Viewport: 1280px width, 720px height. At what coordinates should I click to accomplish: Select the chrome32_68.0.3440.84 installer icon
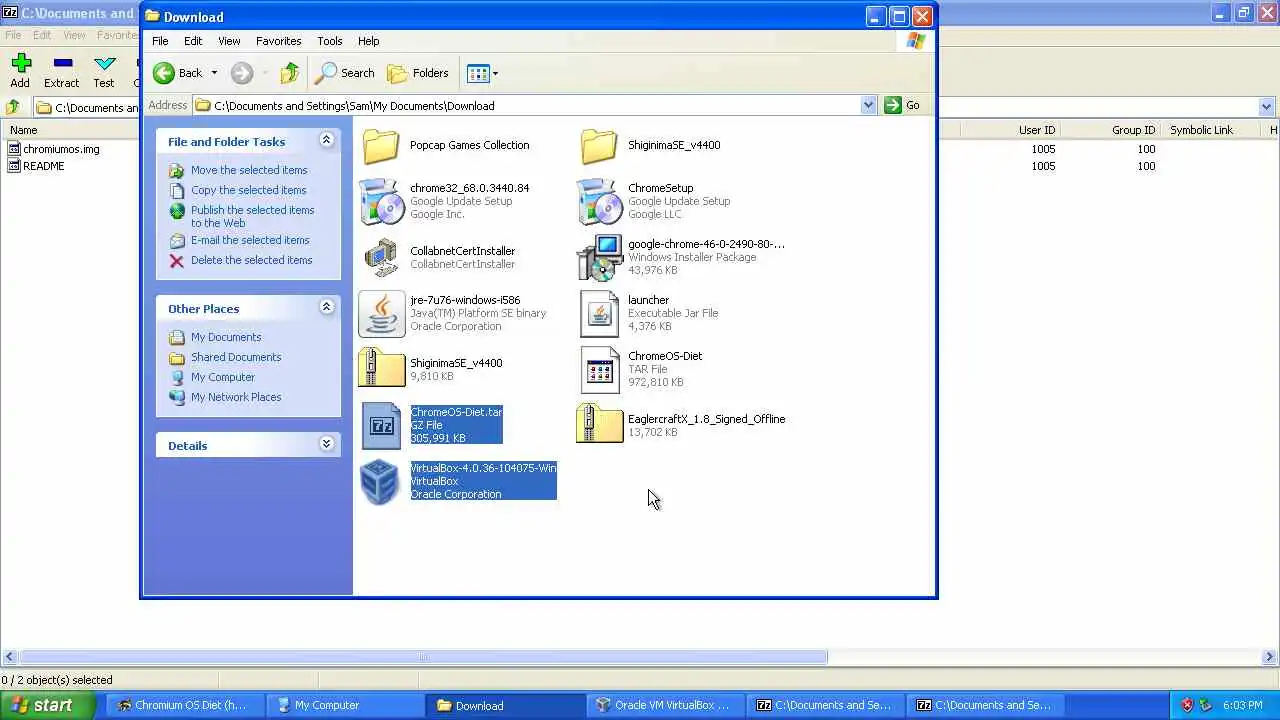pyautogui.click(x=381, y=202)
